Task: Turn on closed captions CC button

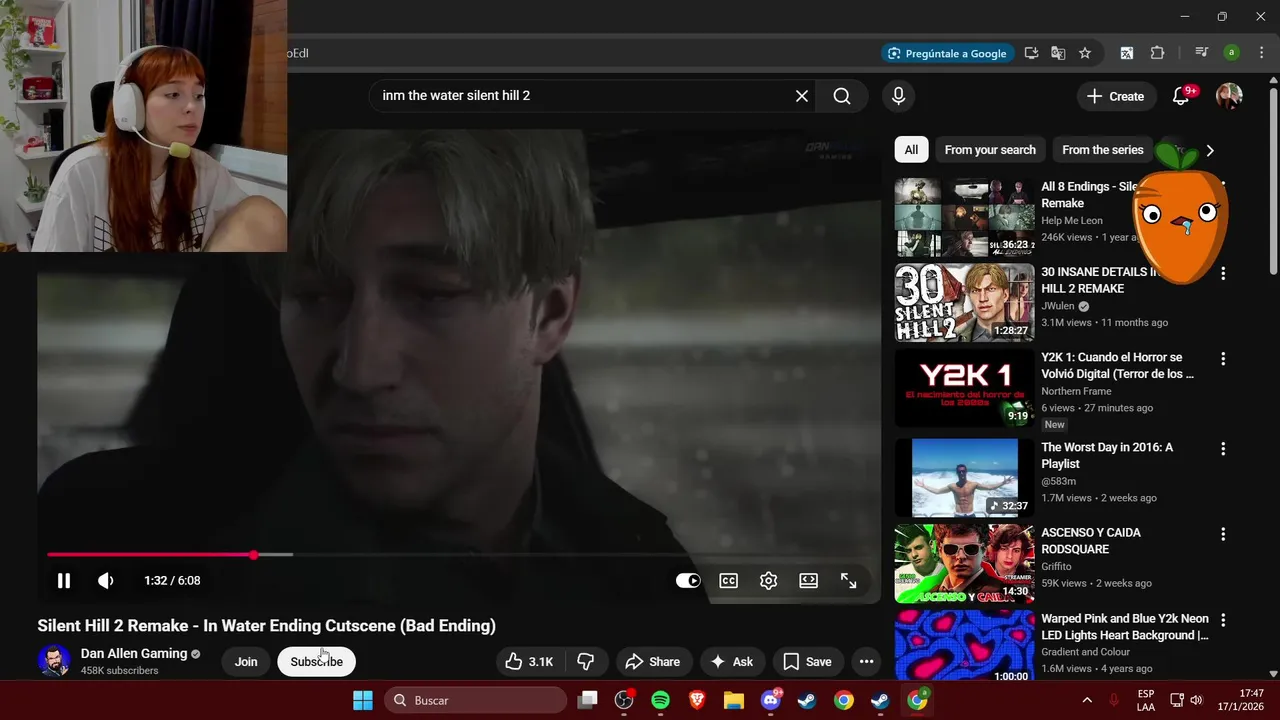Action: tap(729, 581)
